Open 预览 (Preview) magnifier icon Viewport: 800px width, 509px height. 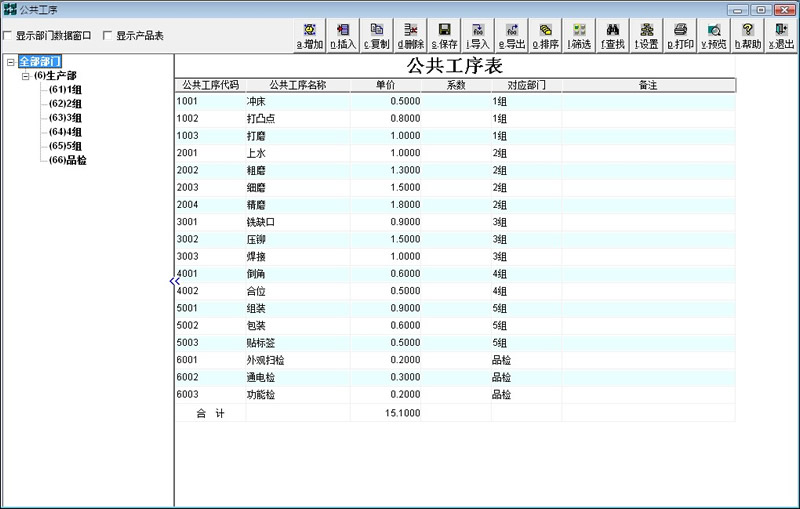coord(714,36)
